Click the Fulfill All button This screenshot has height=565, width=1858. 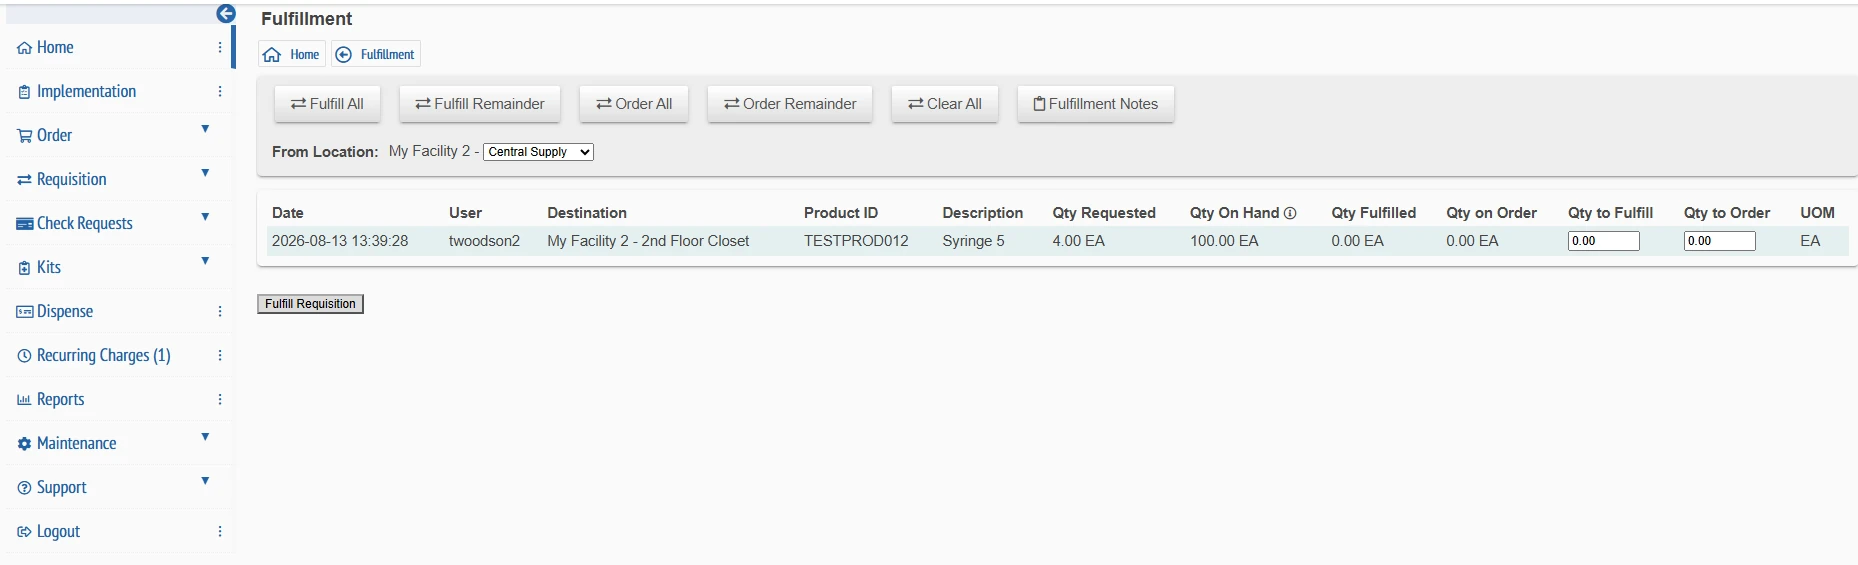click(x=327, y=104)
